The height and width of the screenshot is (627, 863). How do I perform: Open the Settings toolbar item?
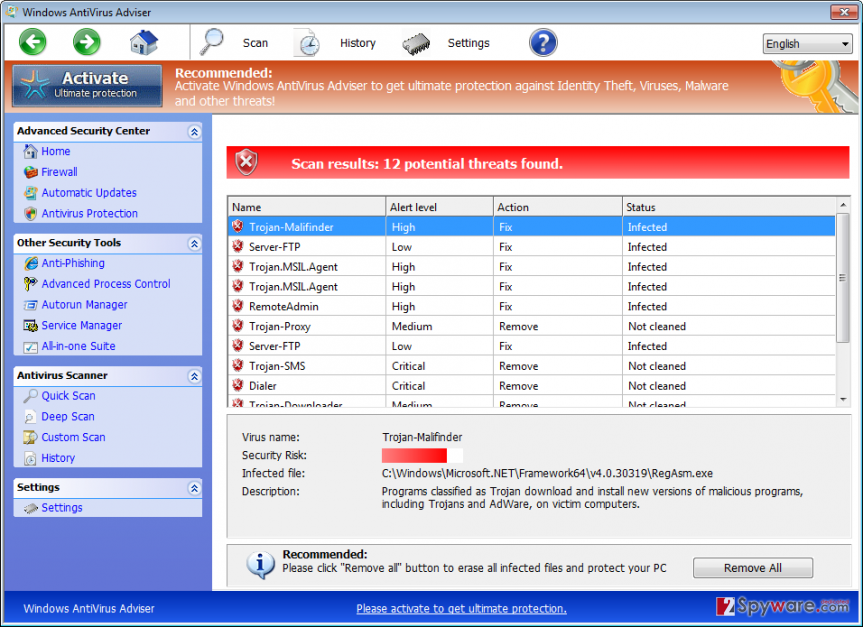[x=468, y=43]
